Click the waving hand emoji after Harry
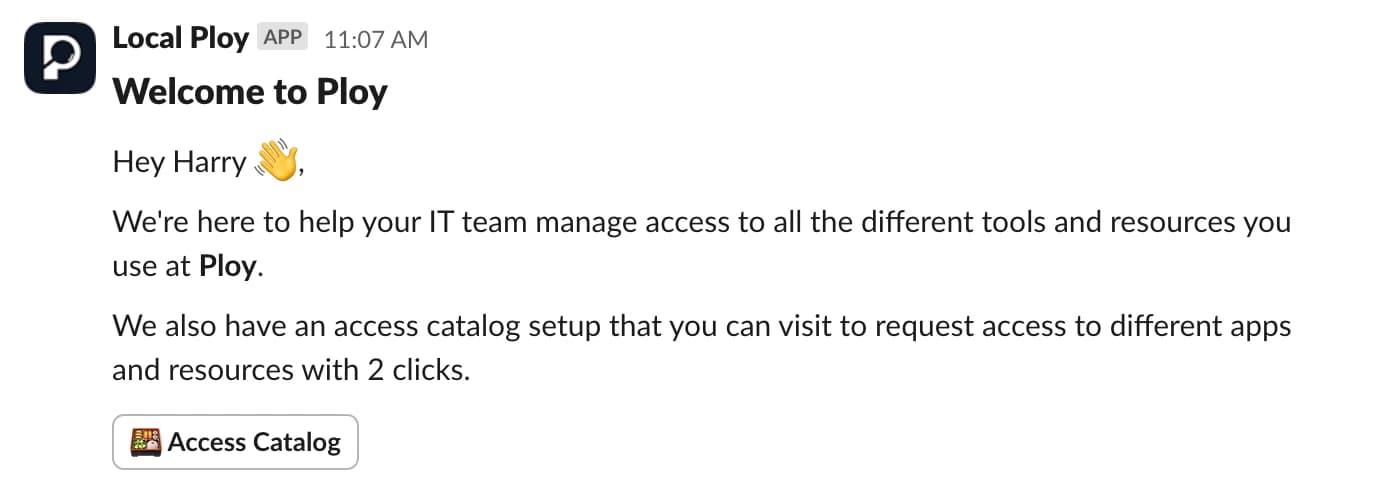 (277, 161)
